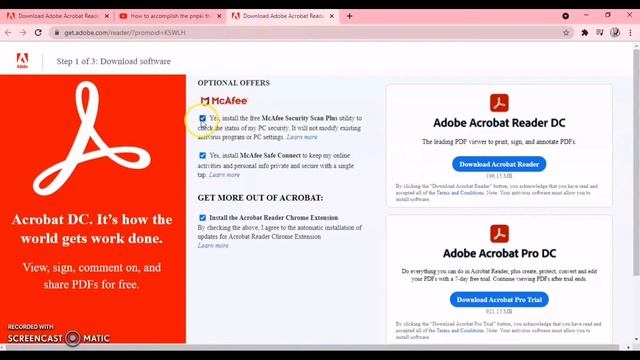Open Learn more under Safe Connect
Viewport: 640px width, 360px height.
(224, 175)
